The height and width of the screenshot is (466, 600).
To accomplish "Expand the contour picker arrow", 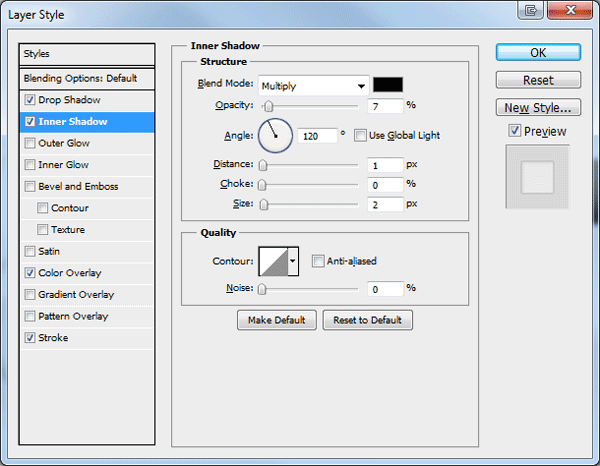I will click(293, 261).
